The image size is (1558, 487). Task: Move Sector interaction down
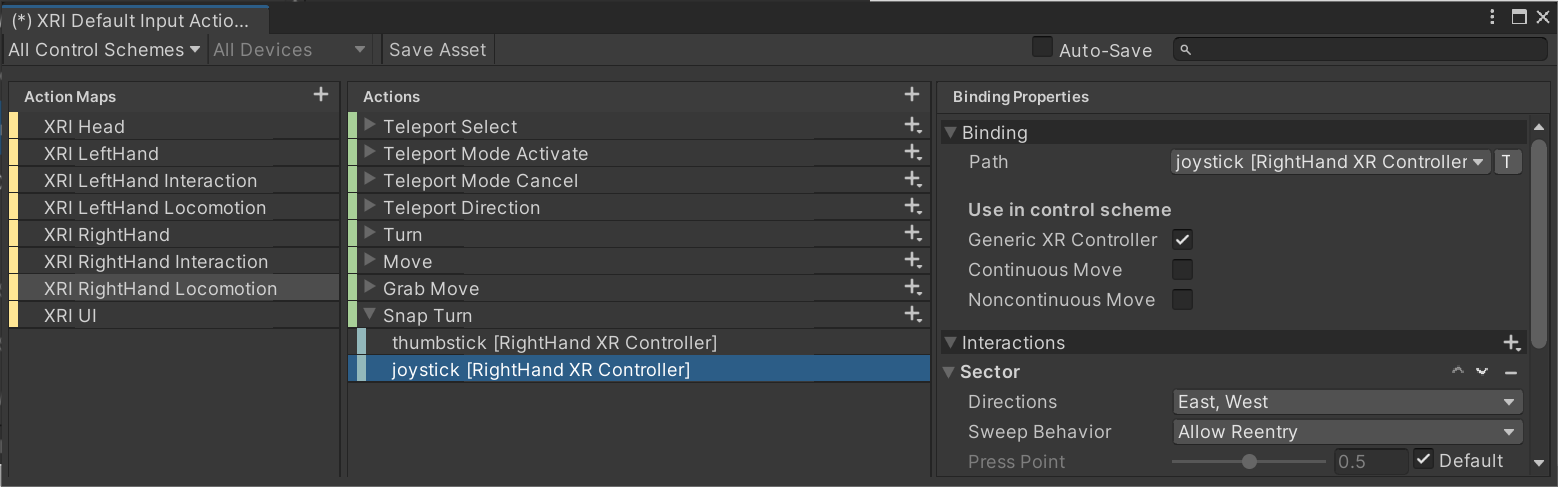pos(1482,372)
